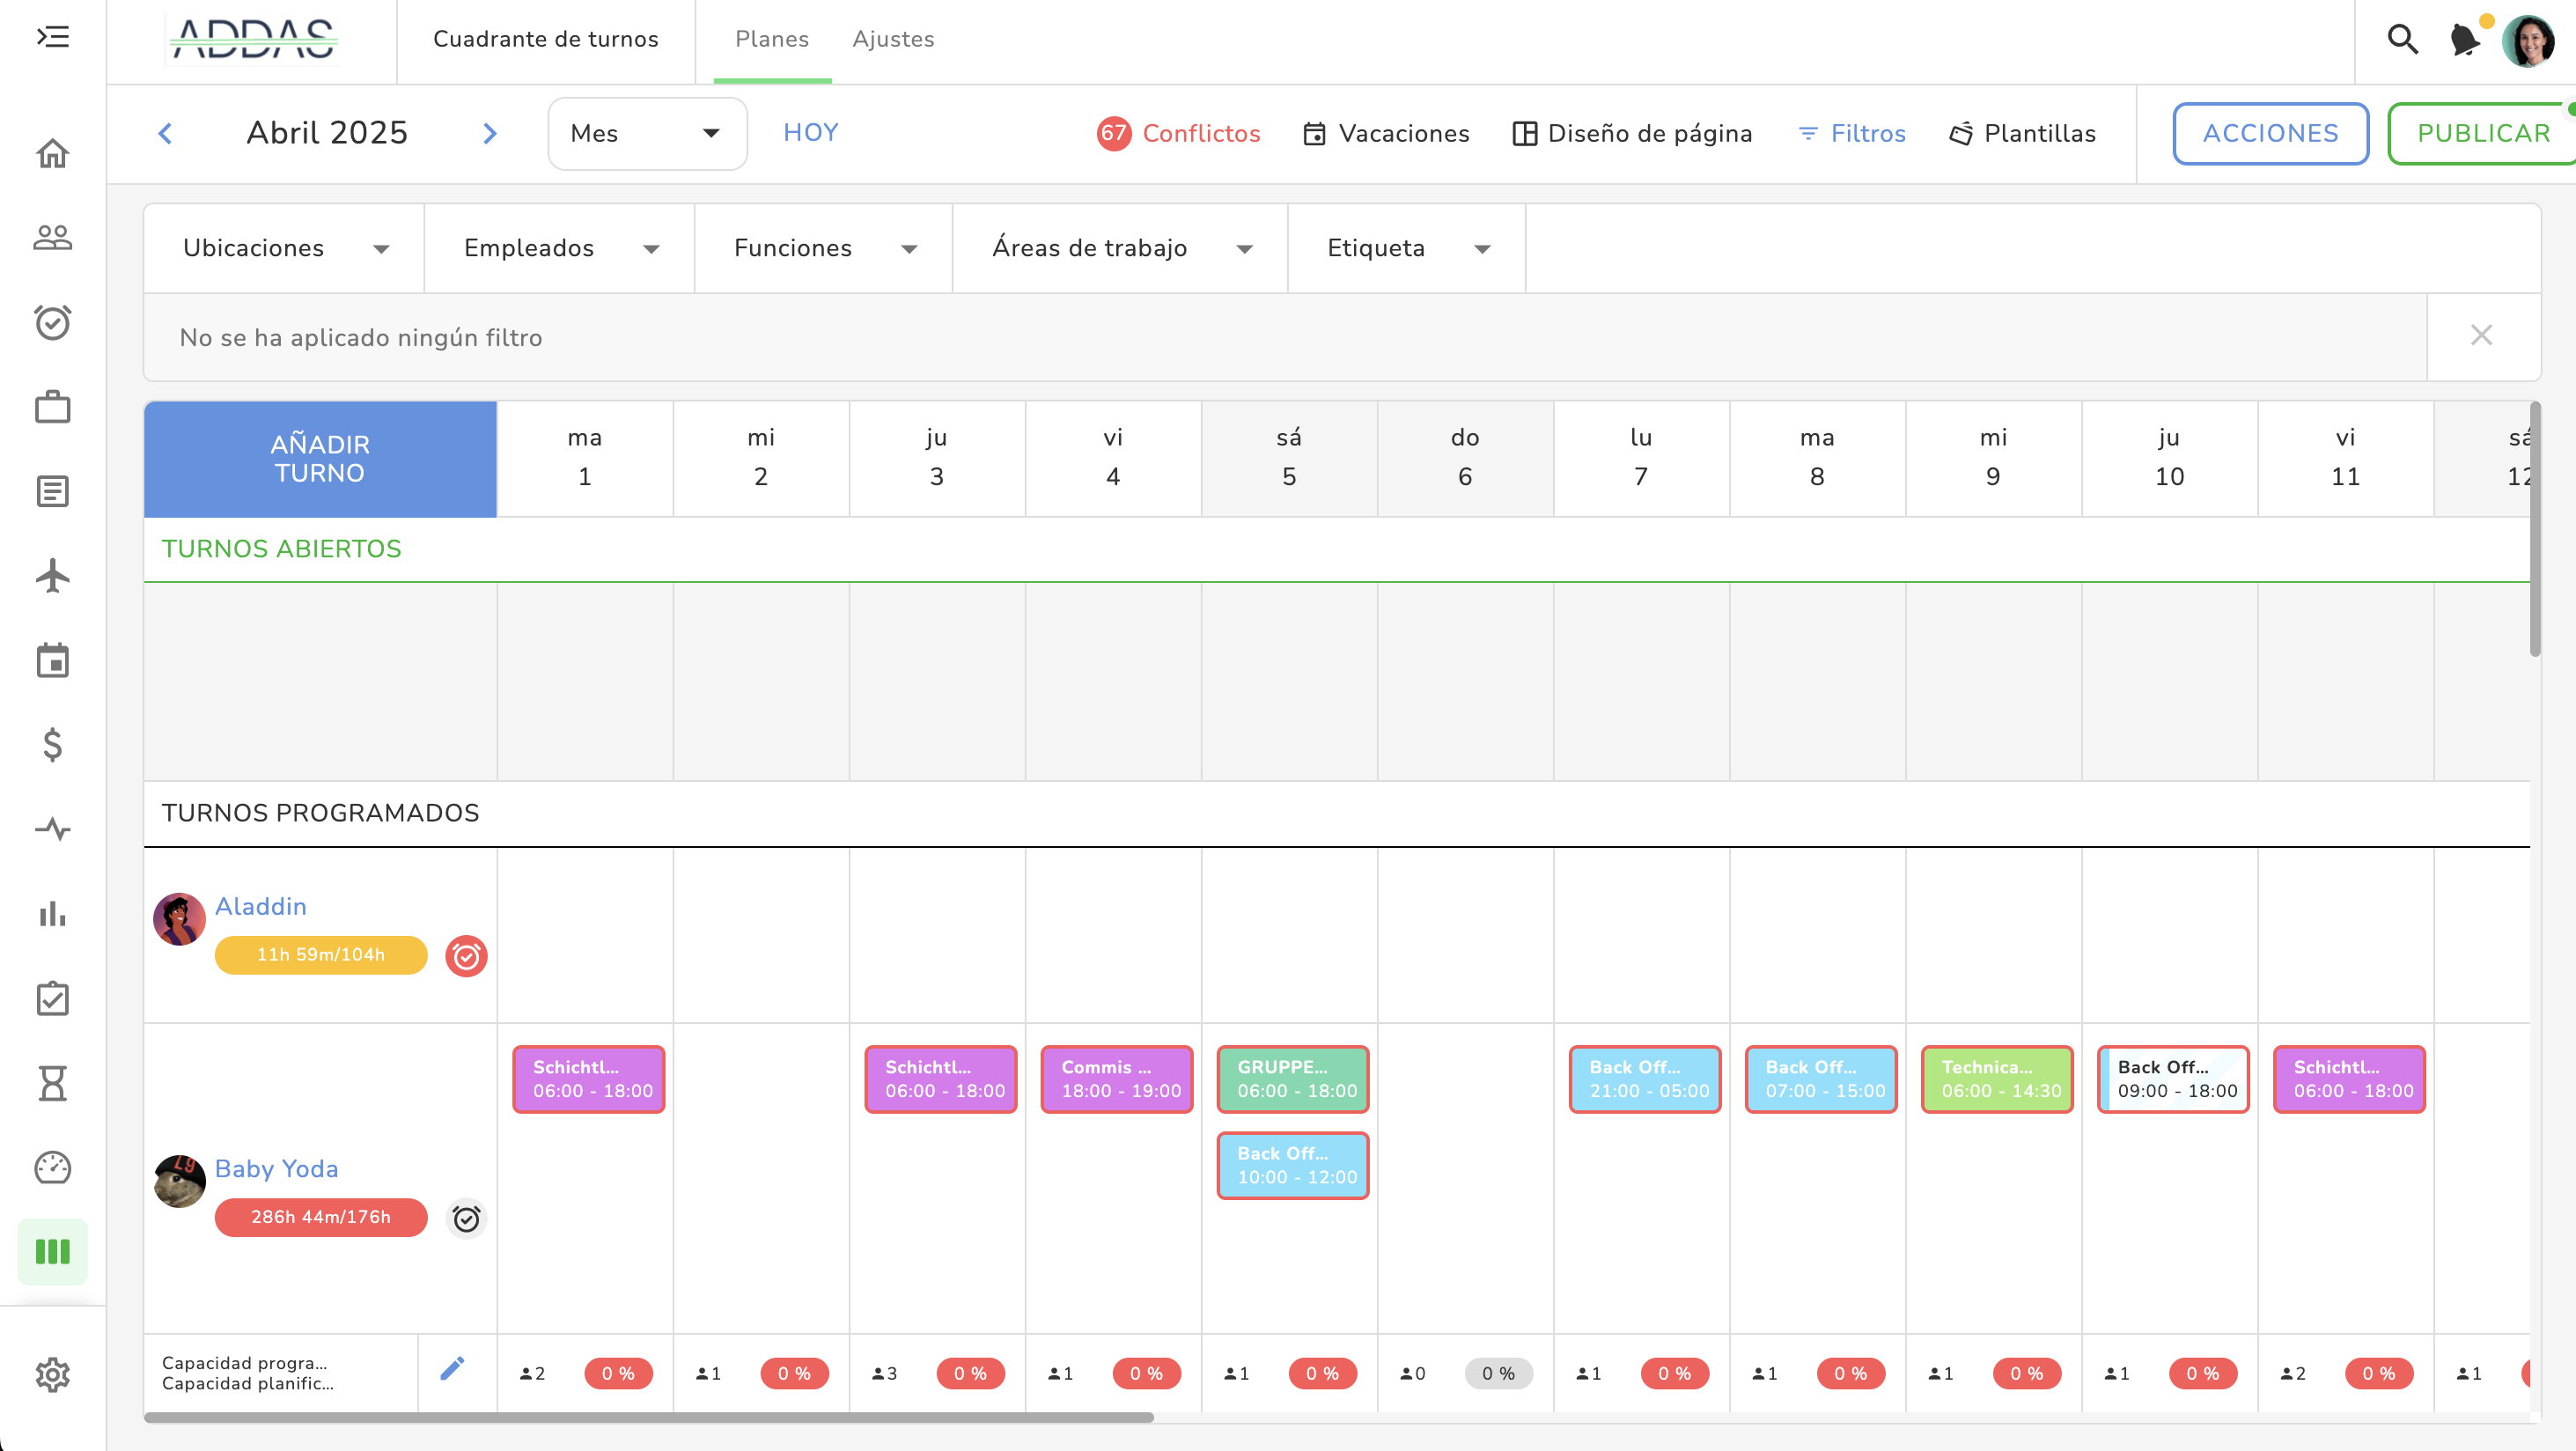The image size is (2576, 1451).
Task: Expand the Áreas de trabajo dropdown
Action: (x=1120, y=248)
